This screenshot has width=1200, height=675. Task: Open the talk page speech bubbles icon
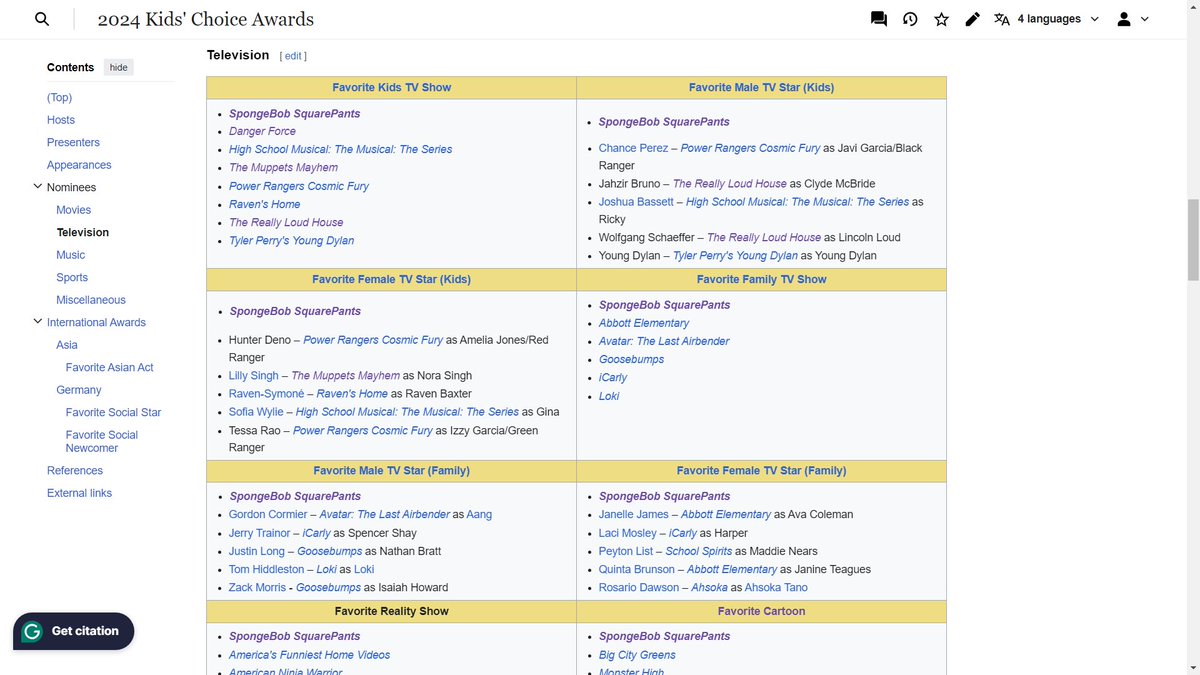click(879, 19)
